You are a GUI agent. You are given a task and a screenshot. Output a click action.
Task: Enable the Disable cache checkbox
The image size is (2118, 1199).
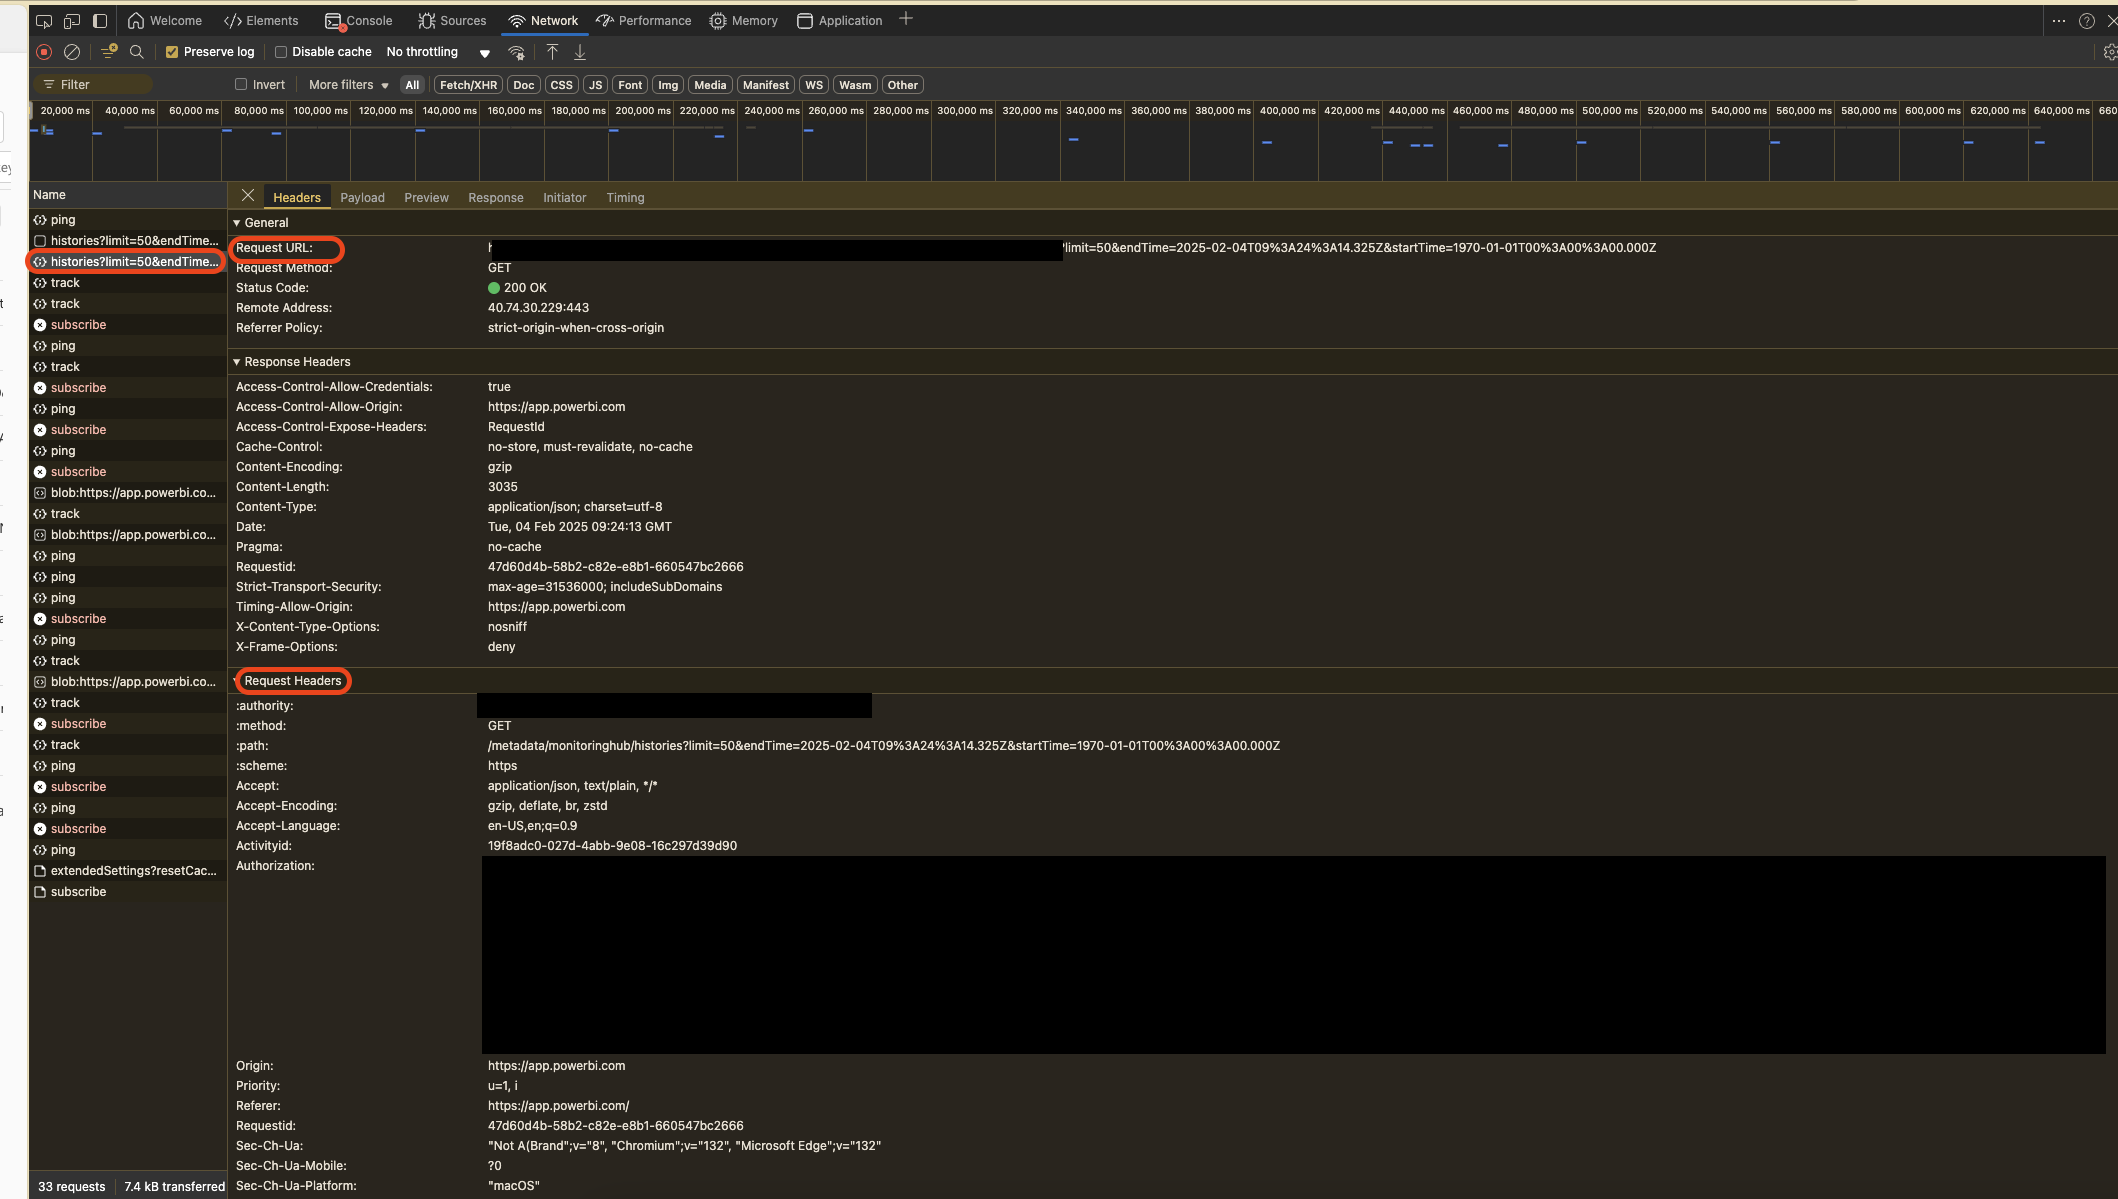tap(281, 52)
